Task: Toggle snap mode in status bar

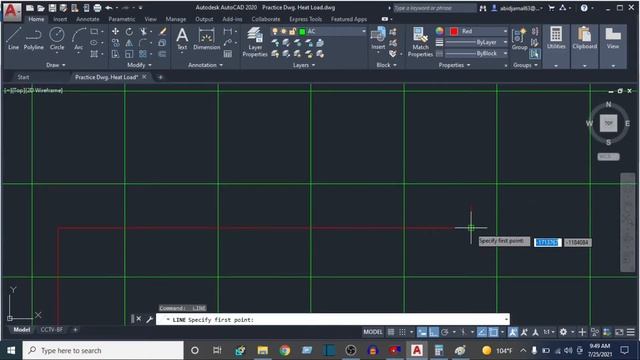Action: [x=402, y=332]
